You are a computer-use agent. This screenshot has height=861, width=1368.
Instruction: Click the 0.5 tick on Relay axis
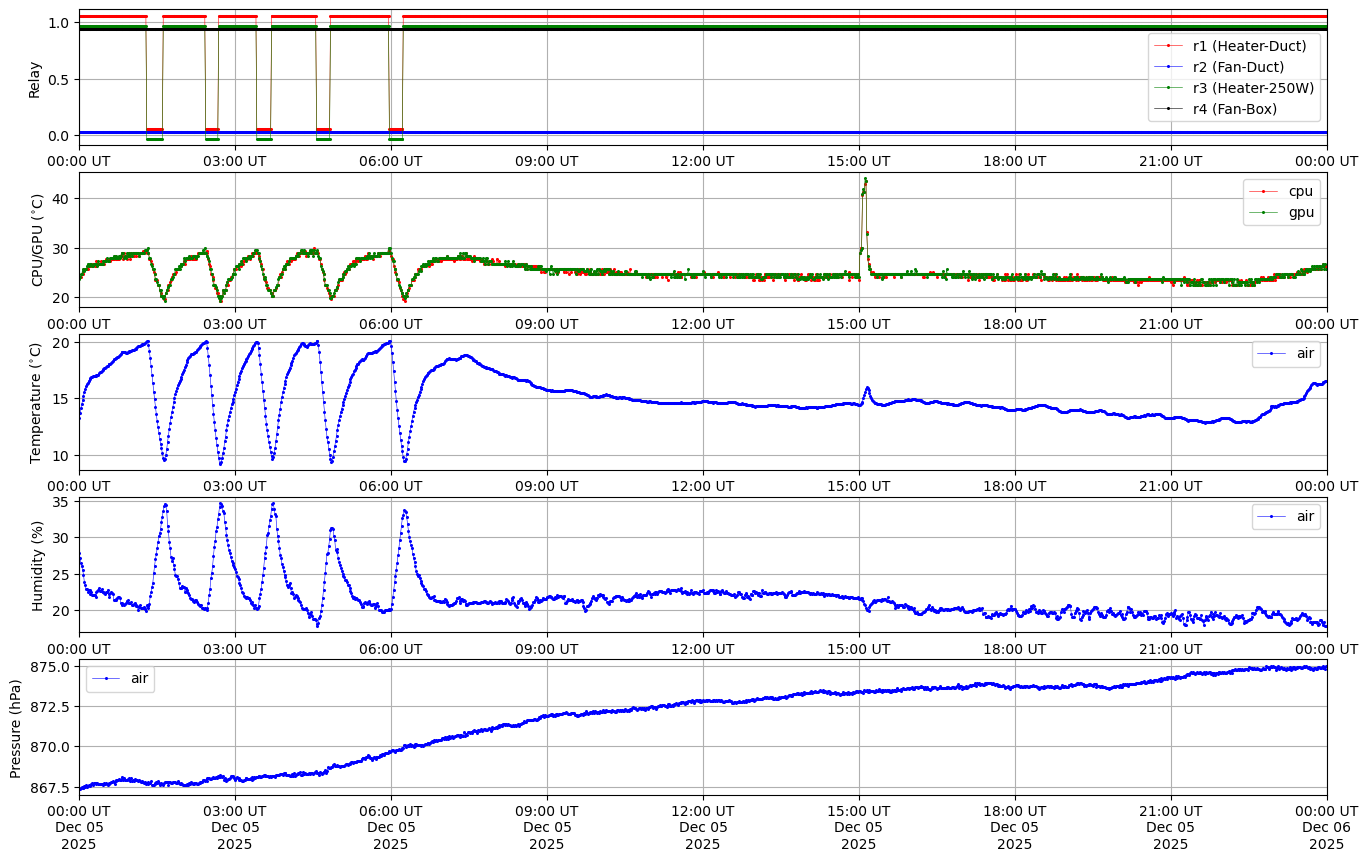(x=58, y=80)
